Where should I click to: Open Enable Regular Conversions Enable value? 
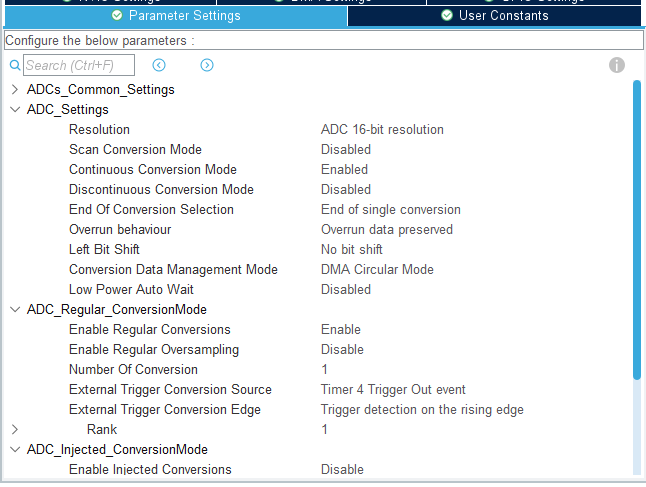[341, 330]
